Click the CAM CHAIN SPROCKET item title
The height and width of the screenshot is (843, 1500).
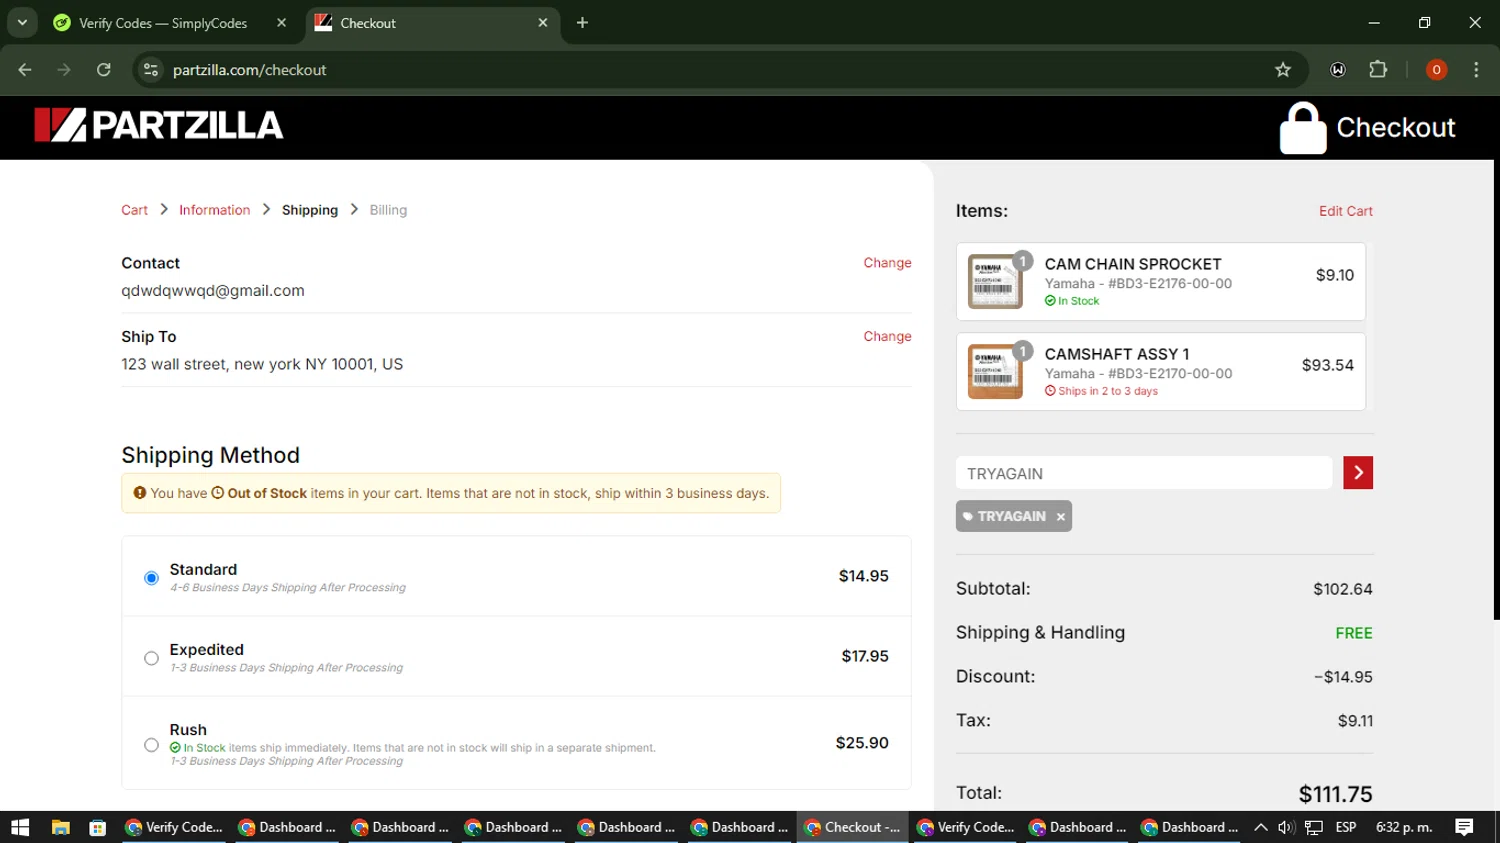tap(1133, 264)
